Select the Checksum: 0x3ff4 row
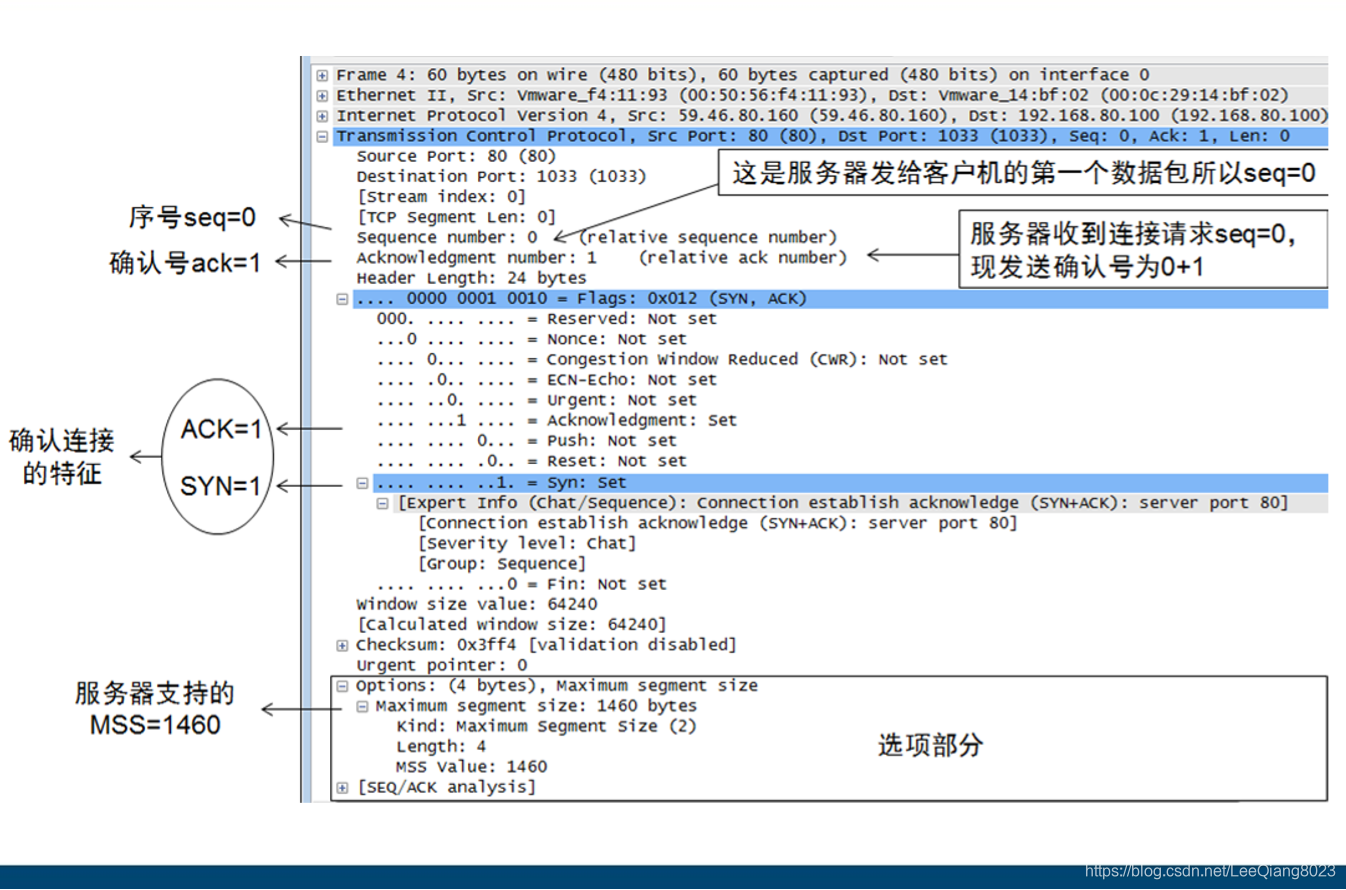The height and width of the screenshot is (890, 1346). click(546, 646)
